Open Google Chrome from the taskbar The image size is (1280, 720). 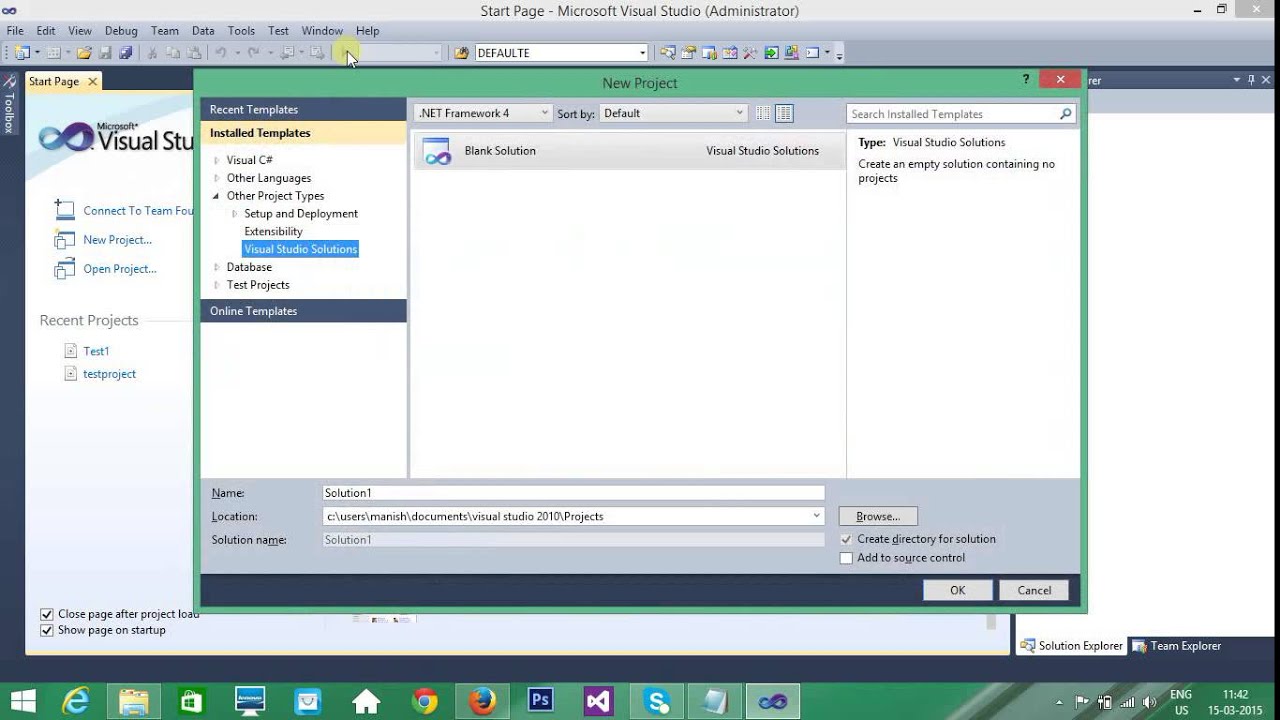[x=425, y=701]
